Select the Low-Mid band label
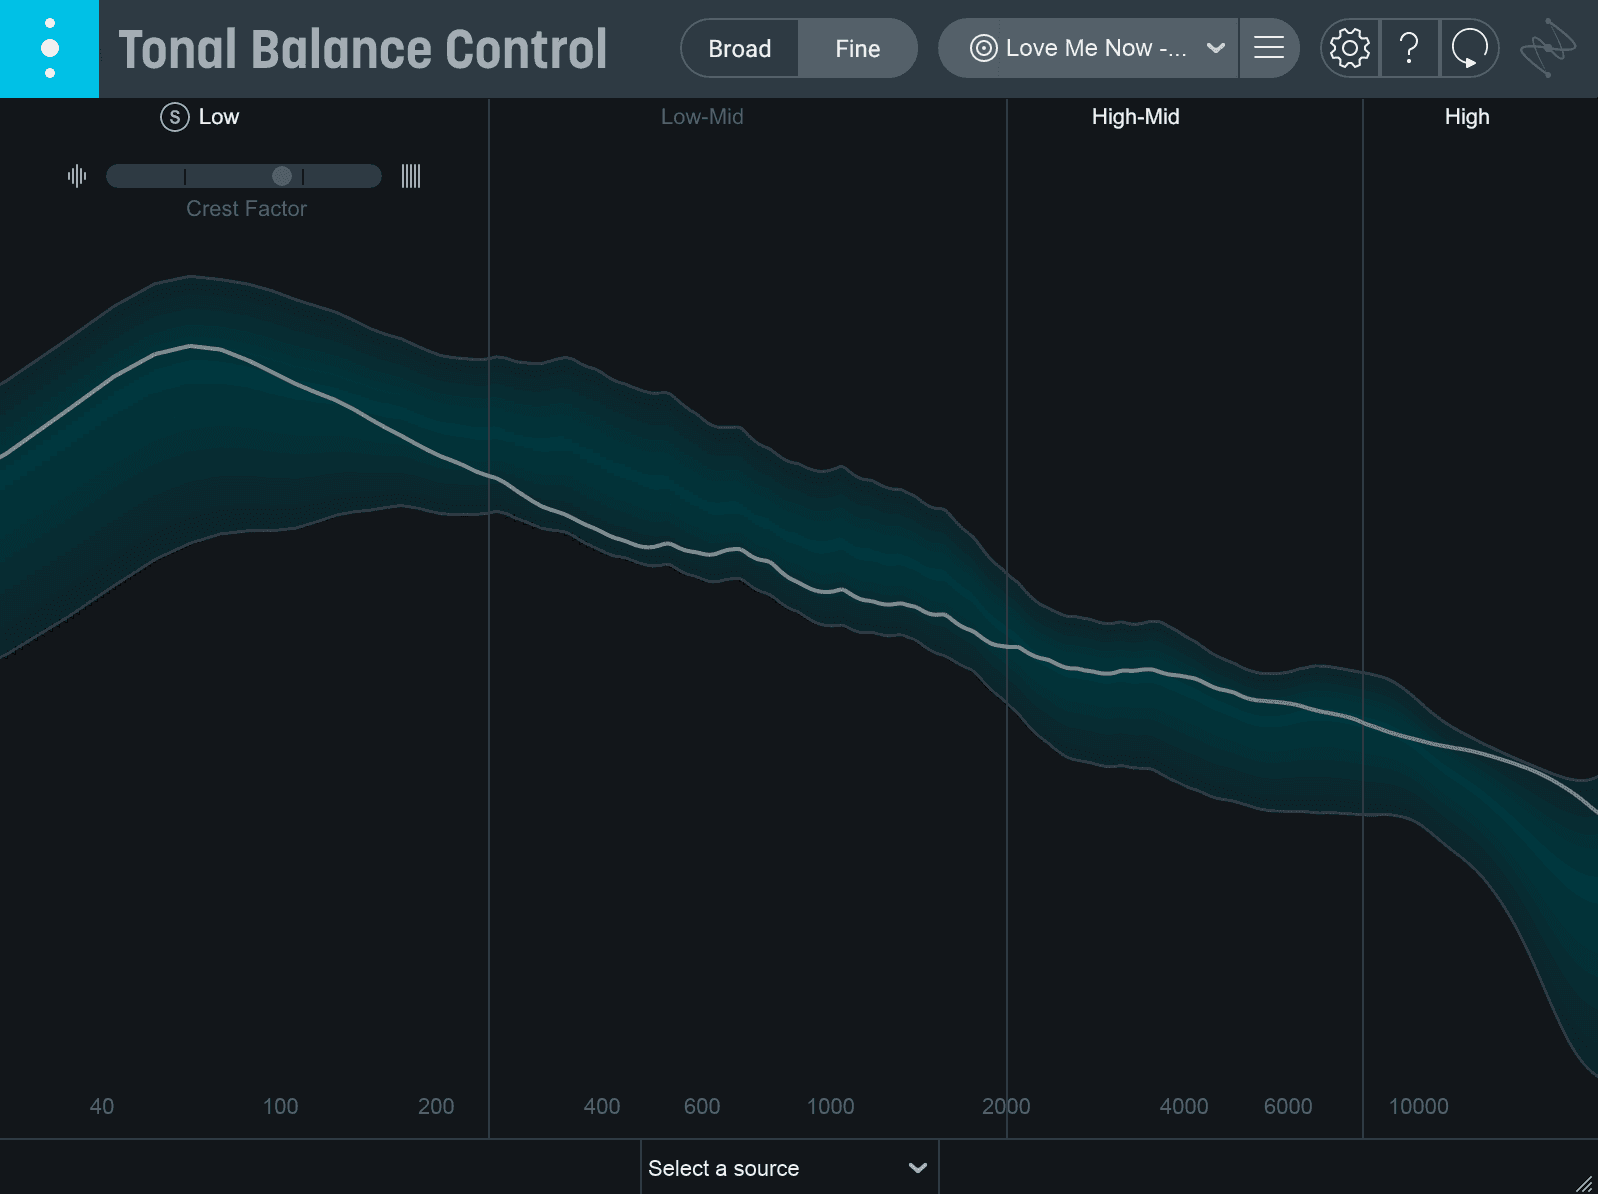1598x1194 pixels. point(702,117)
